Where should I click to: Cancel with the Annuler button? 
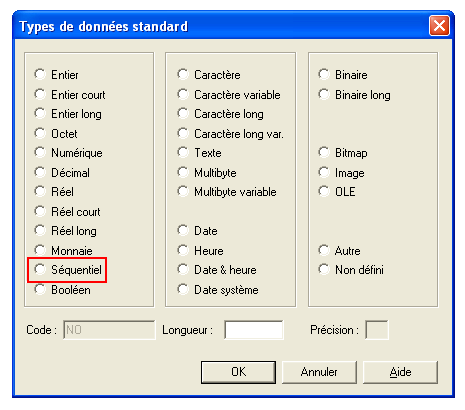click(319, 372)
